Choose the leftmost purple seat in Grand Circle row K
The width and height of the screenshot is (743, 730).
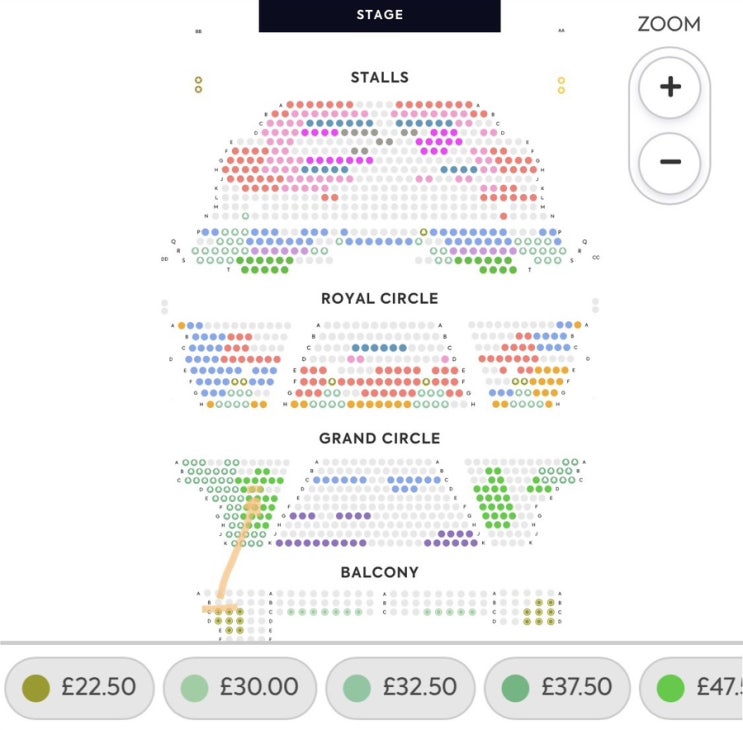(280, 543)
